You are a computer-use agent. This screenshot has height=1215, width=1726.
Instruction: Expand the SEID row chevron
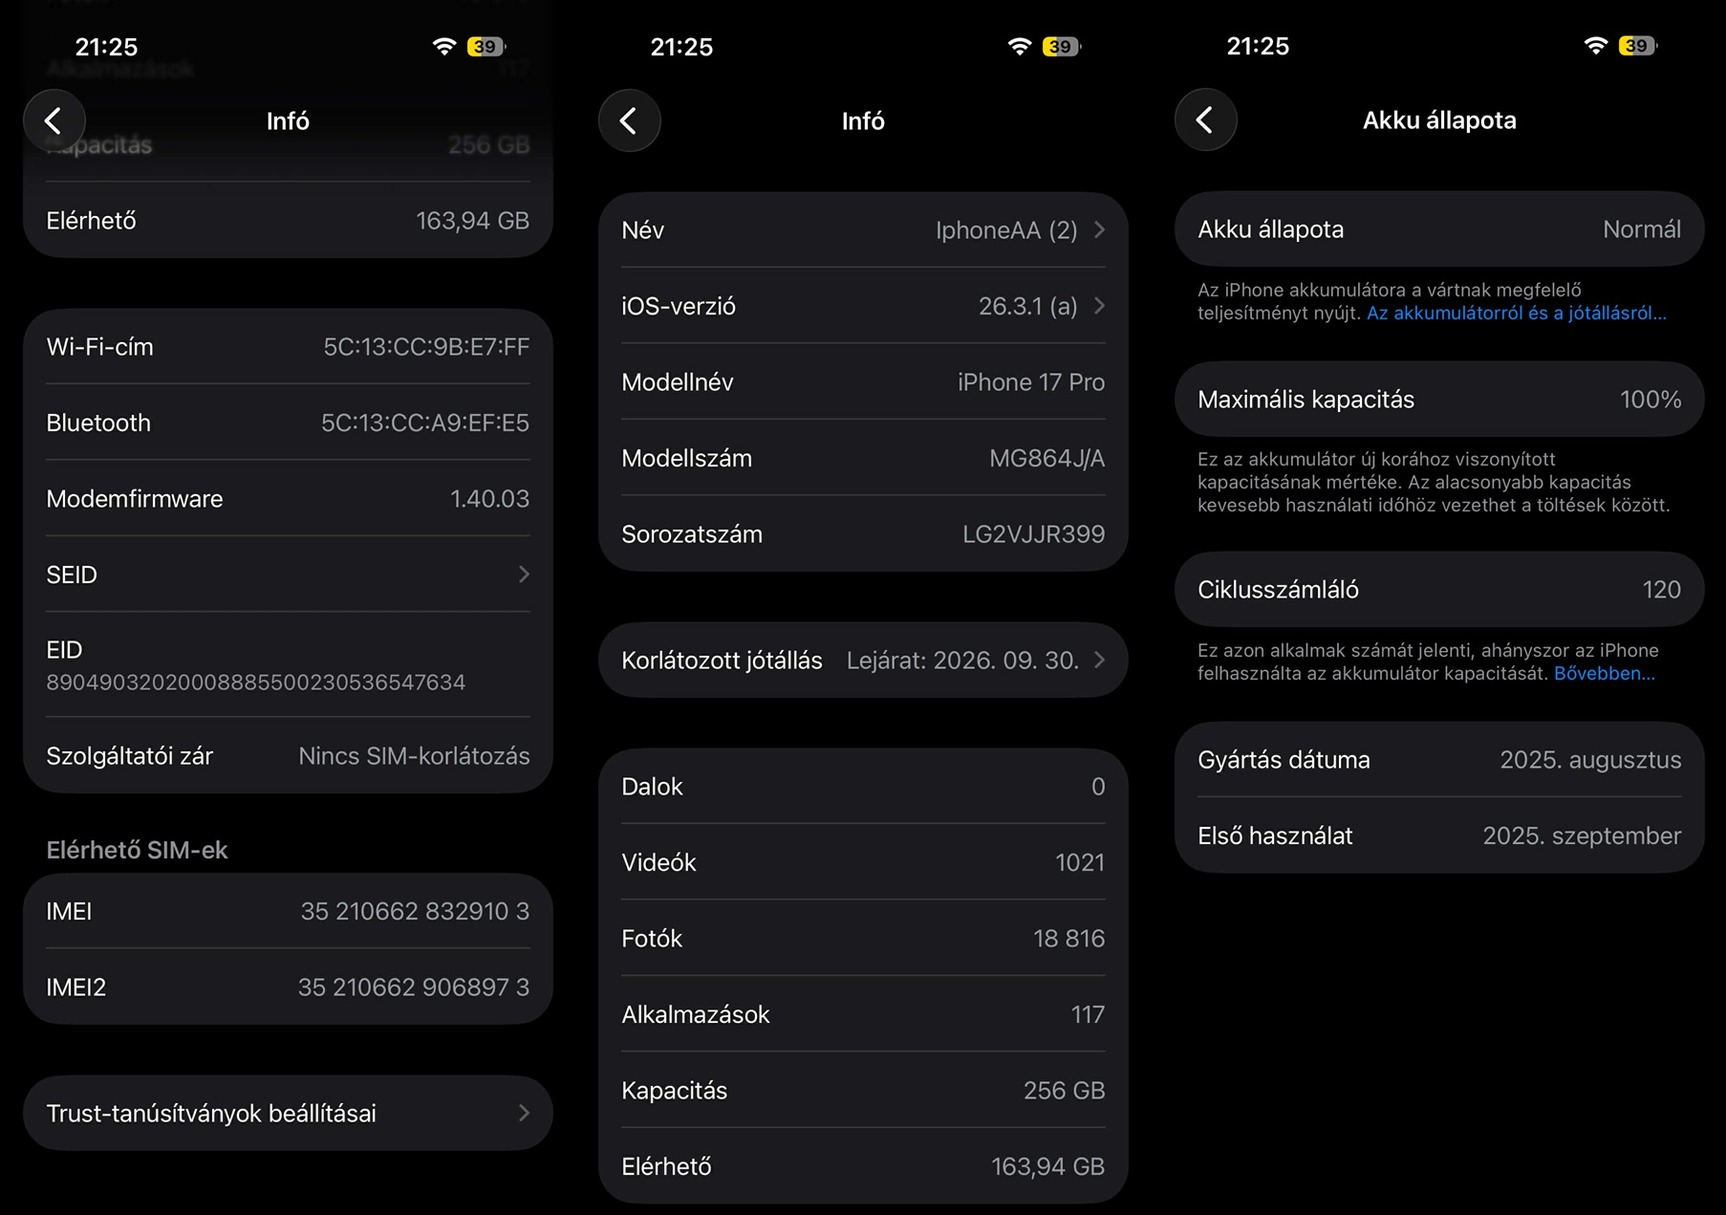click(x=524, y=574)
